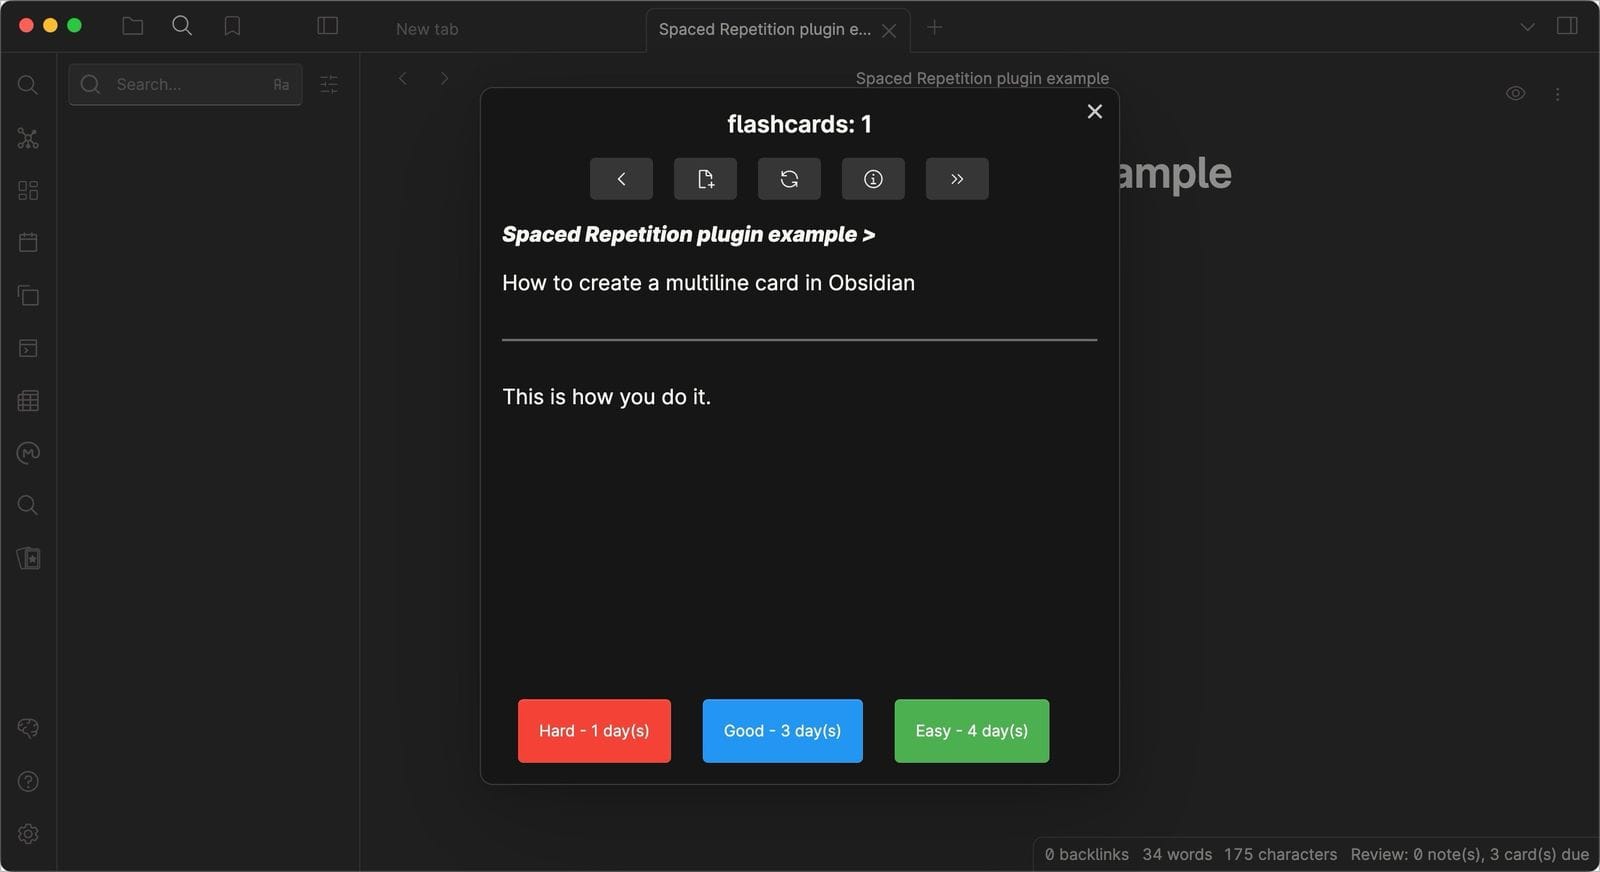
Task: Open search settings sliders icon
Action: pos(329,84)
